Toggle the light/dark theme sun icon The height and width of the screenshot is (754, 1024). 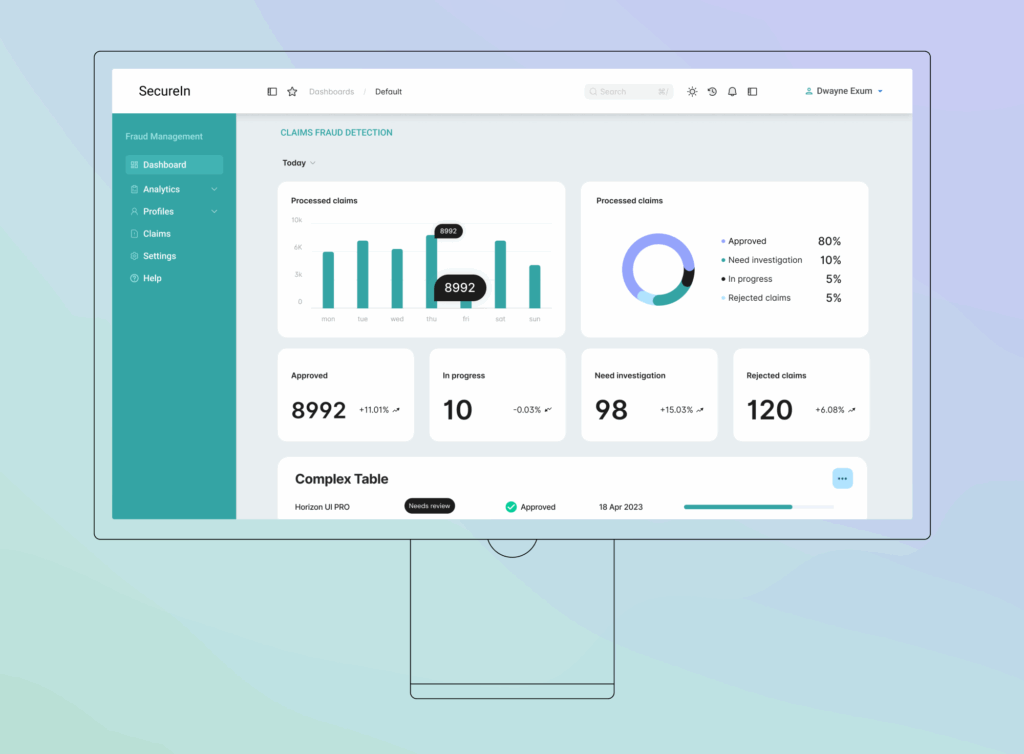pyautogui.click(x=692, y=92)
